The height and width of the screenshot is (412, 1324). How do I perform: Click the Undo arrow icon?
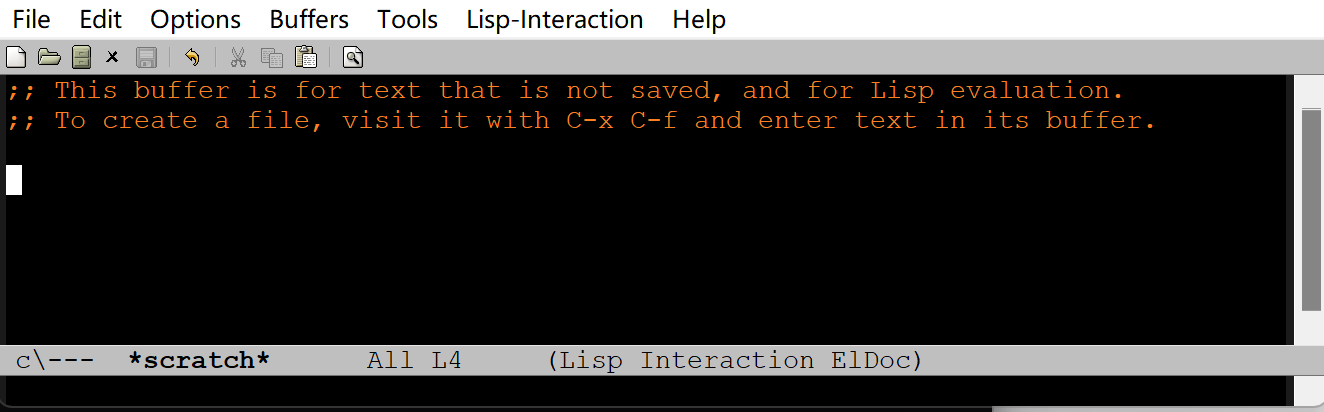point(192,57)
